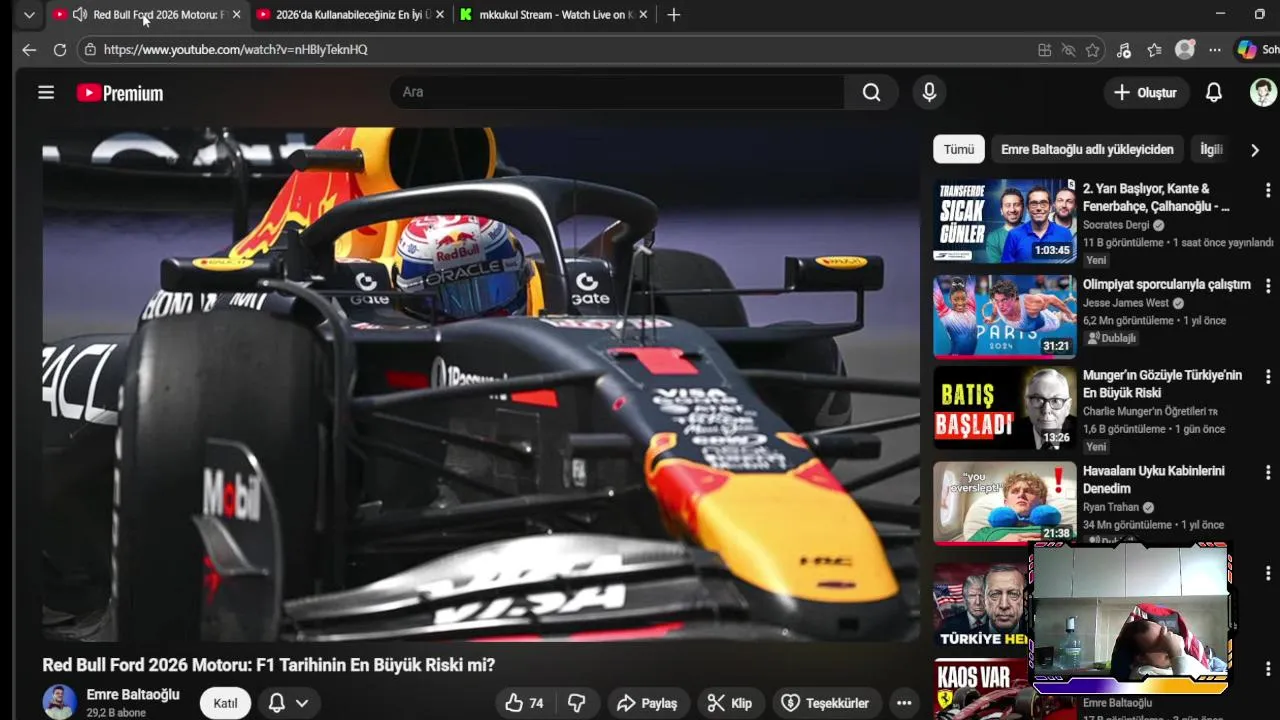Open browser settings three-dots menu

[x=1215, y=50]
